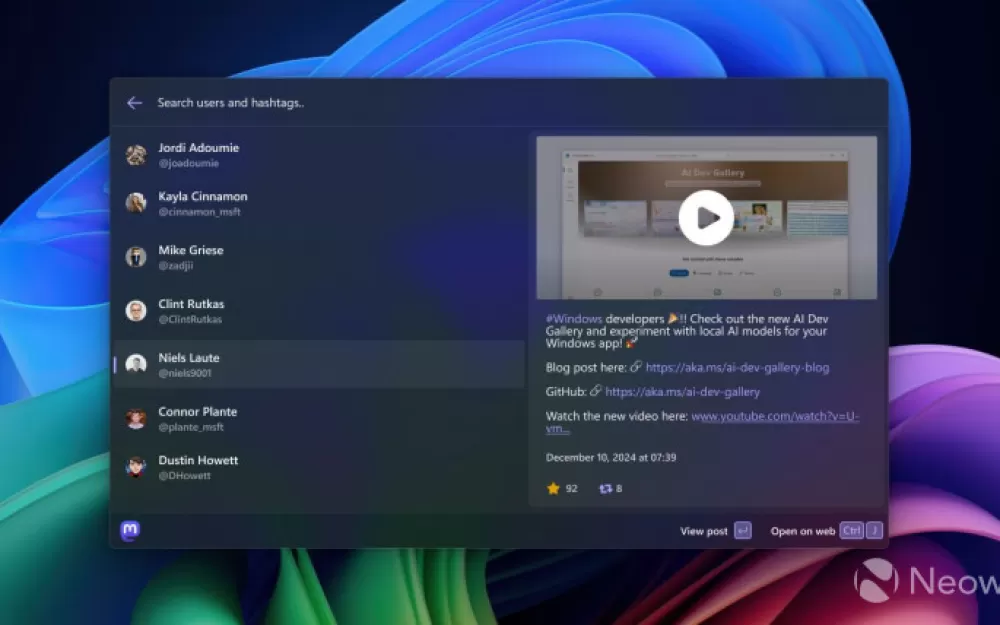Select Mike Griese avatar
The image size is (1000, 625).
click(x=136, y=256)
